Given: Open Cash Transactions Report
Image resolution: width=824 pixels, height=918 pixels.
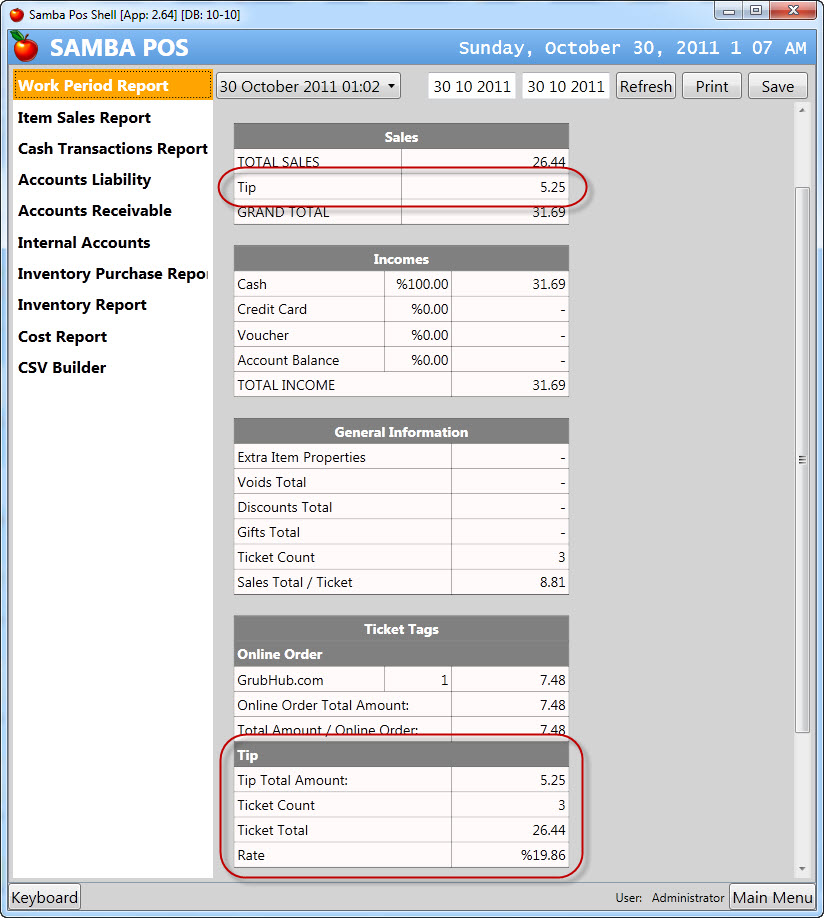Looking at the screenshot, I should (112, 149).
